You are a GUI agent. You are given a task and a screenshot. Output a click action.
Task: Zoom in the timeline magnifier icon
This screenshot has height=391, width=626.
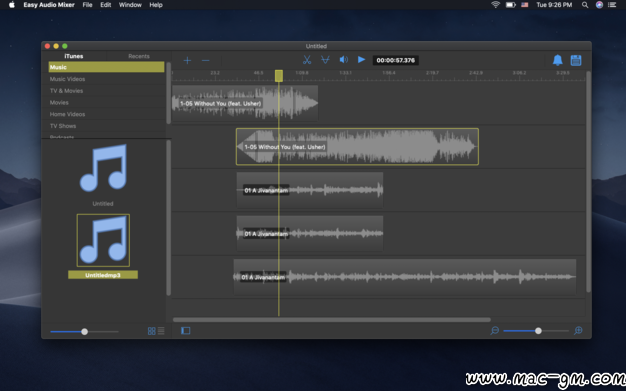(x=578, y=331)
